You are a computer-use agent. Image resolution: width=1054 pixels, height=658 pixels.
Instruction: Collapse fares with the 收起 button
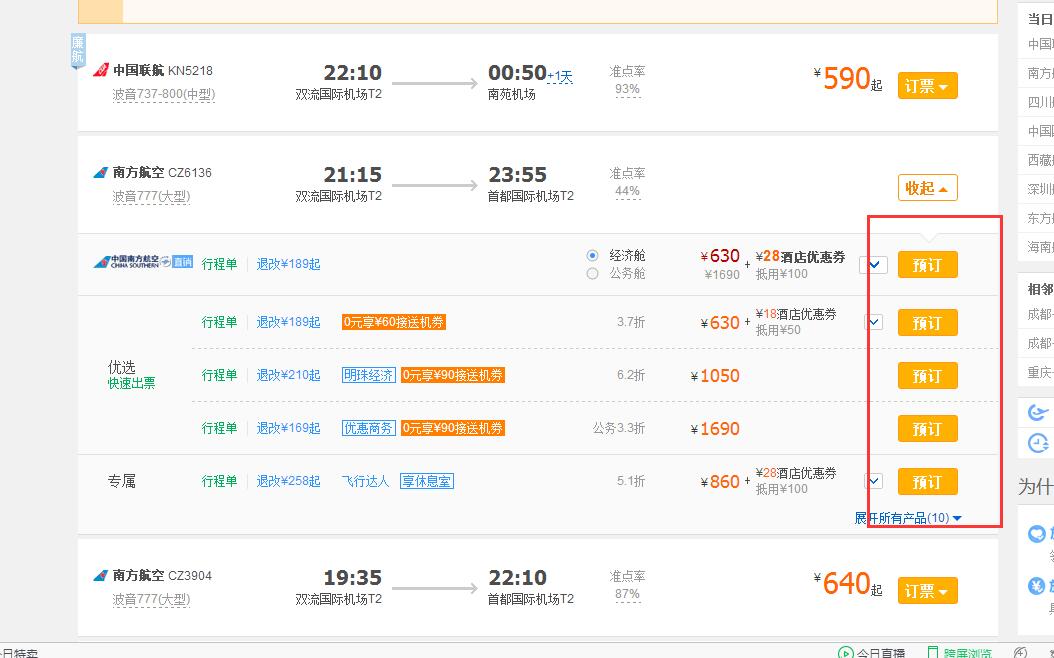click(928, 188)
